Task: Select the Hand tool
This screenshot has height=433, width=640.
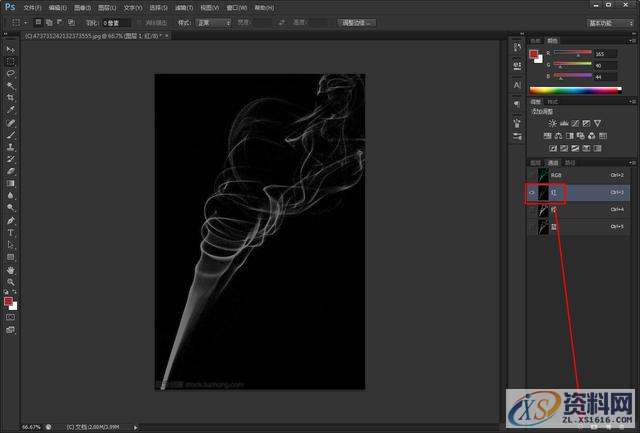Action: 11,270
